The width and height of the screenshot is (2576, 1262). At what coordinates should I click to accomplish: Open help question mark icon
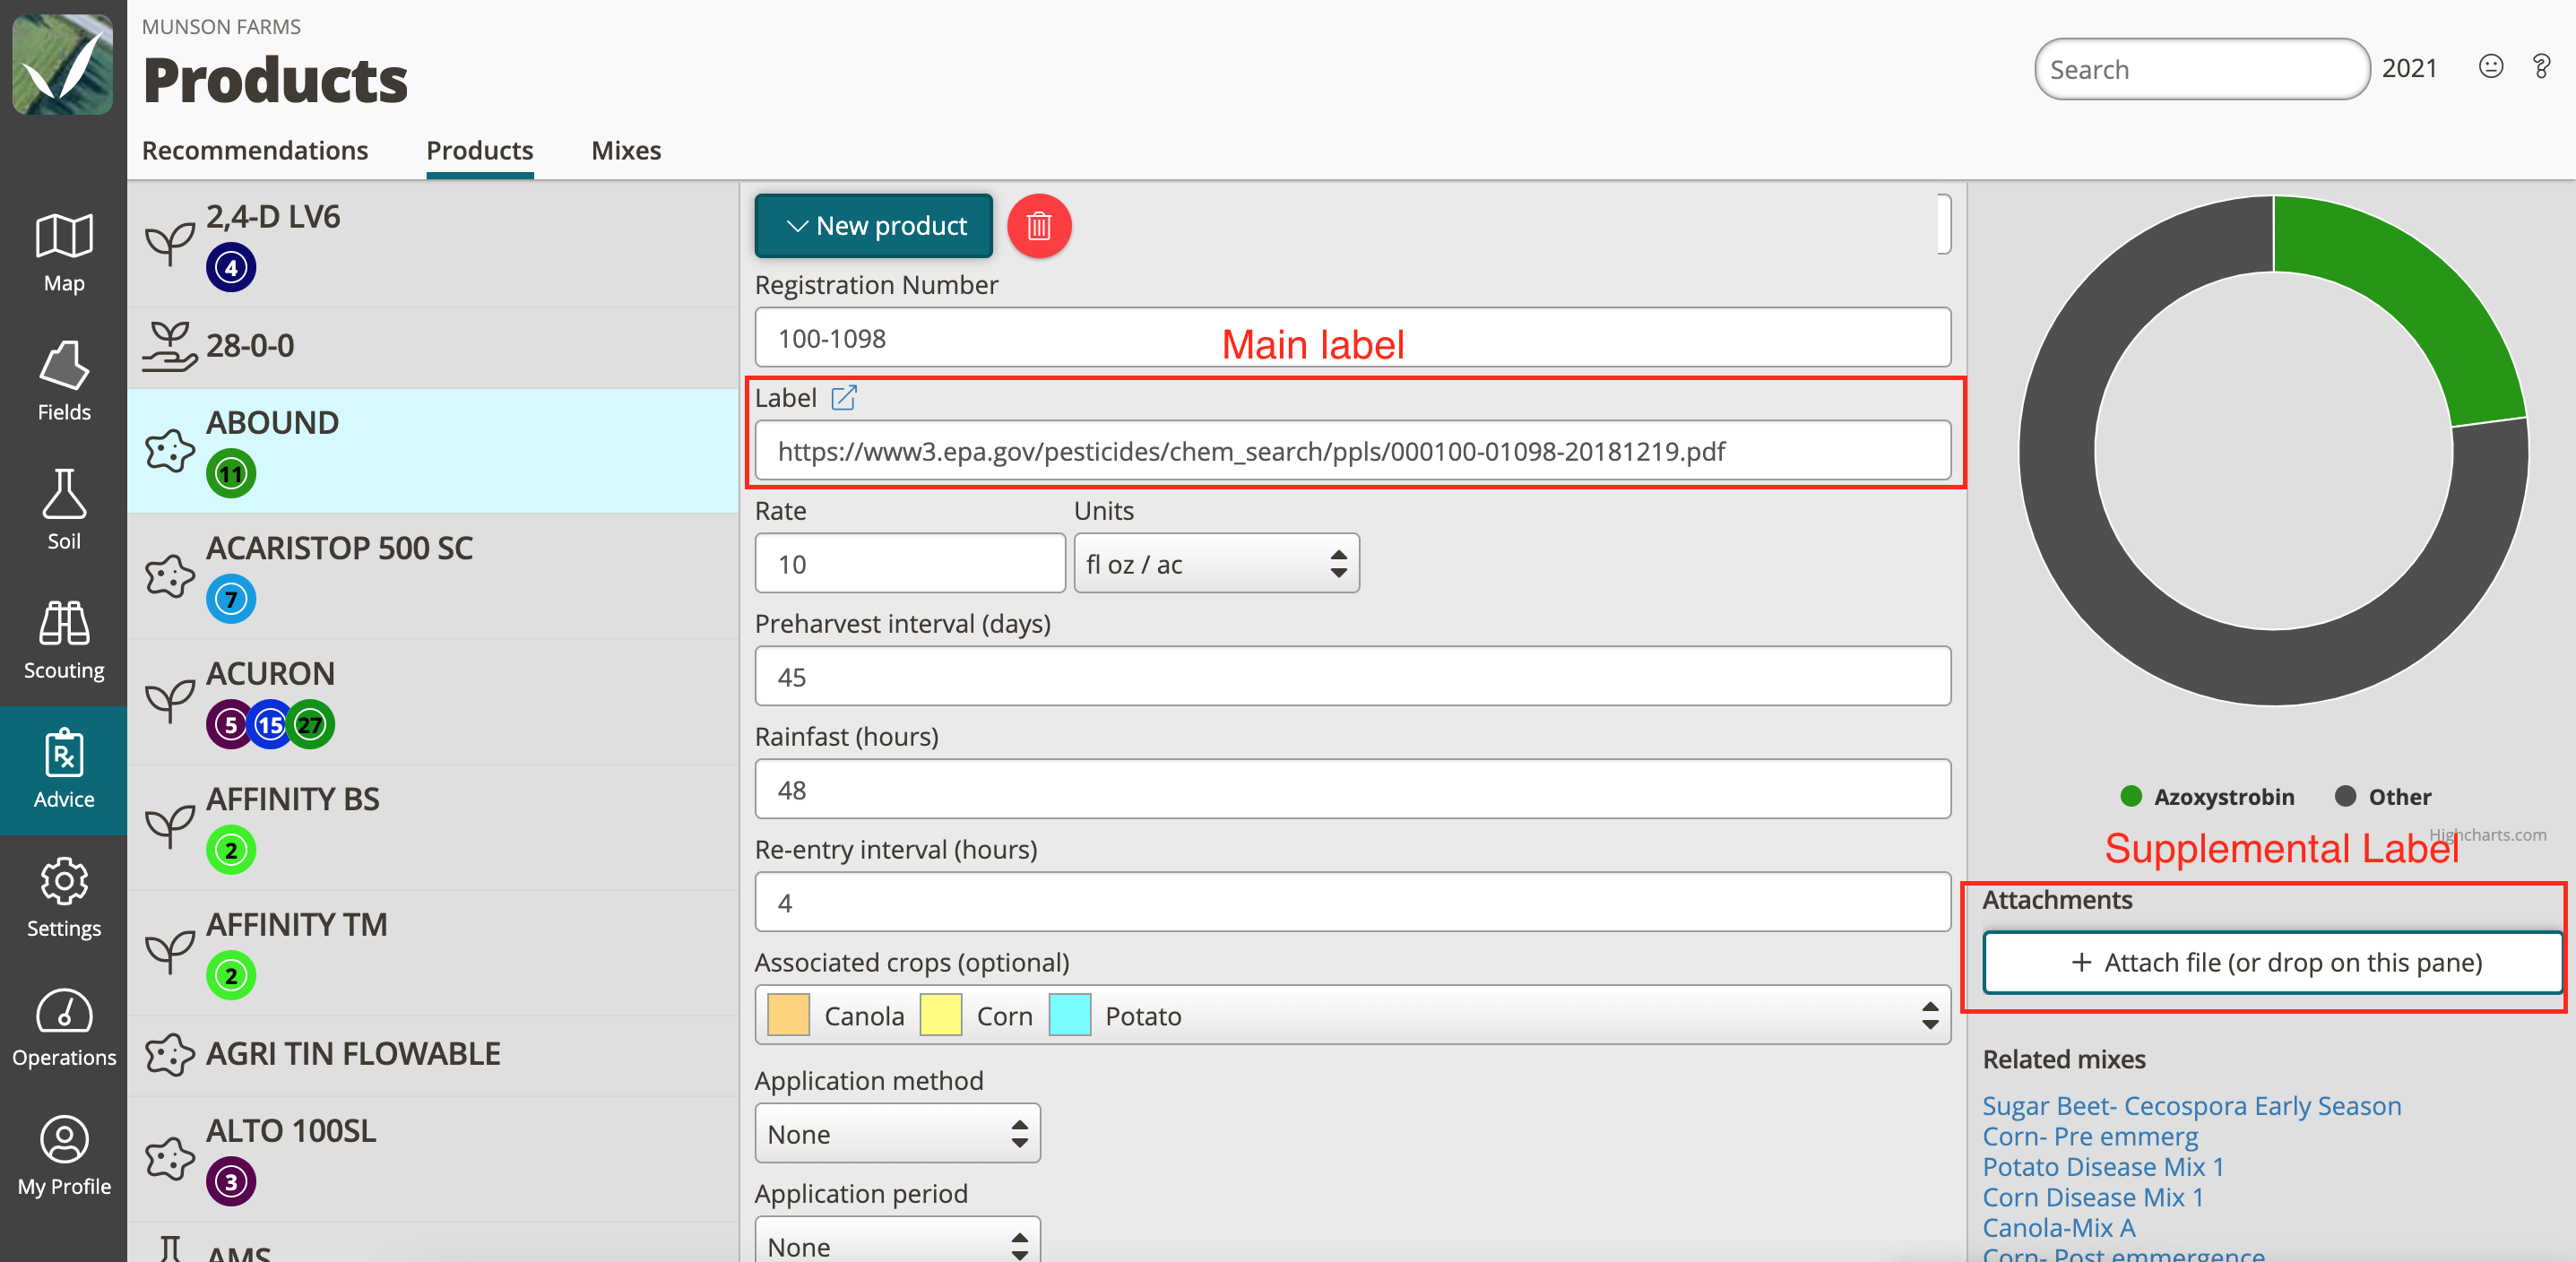tap(2541, 67)
